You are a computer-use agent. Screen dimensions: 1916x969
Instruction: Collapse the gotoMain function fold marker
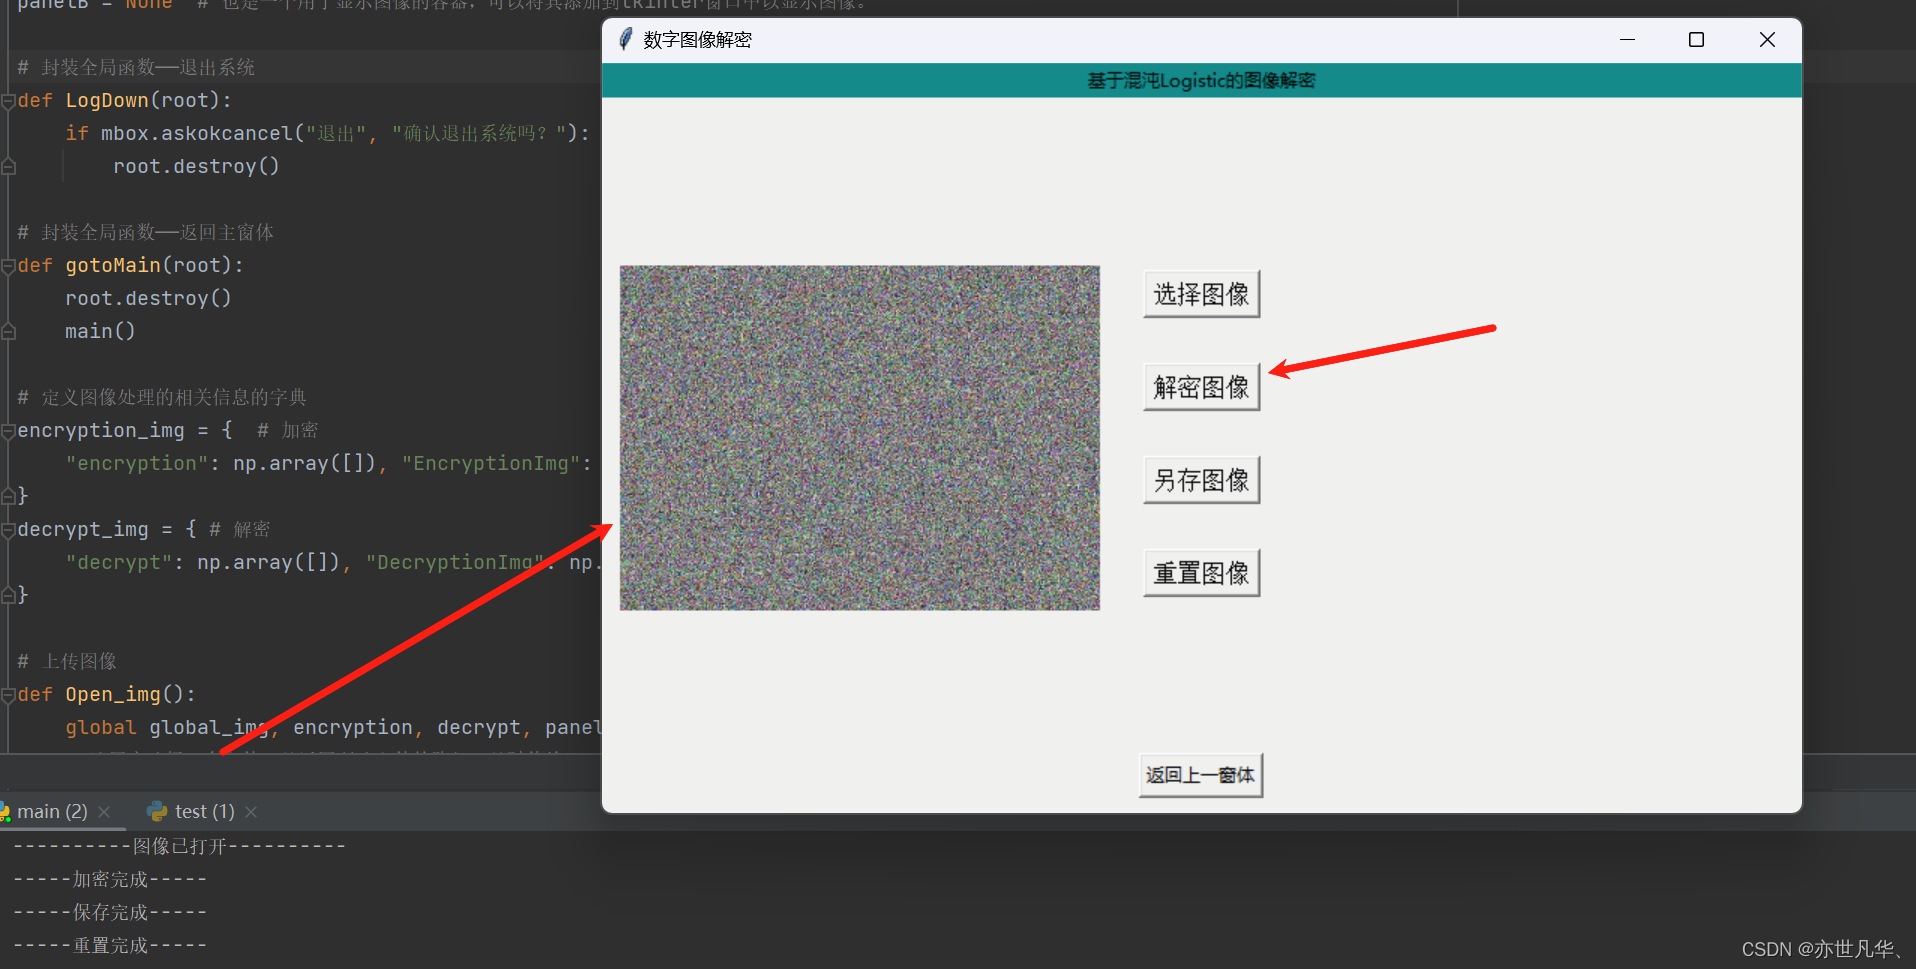click(8, 266)
